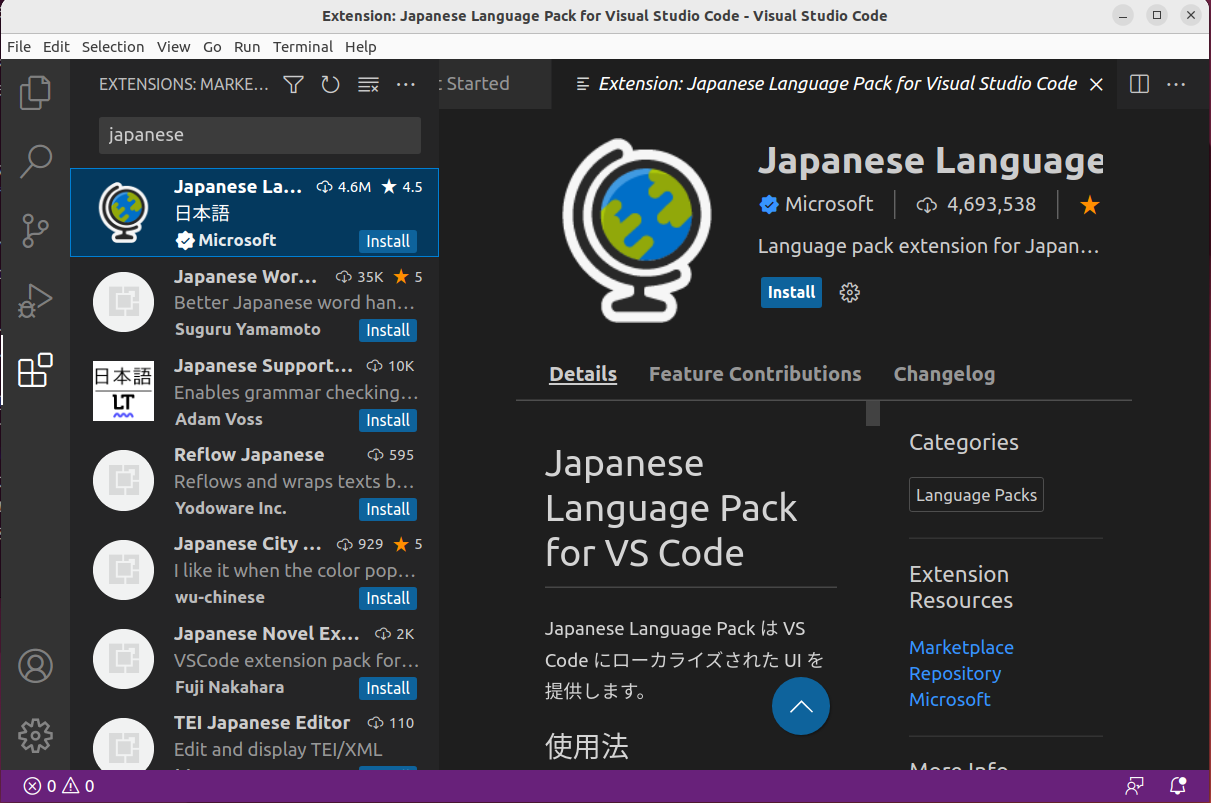The width and height of the screenshot is (1211, 803).
Task: Open the Repository link under Extension Resources
Action: coord(955,673)
